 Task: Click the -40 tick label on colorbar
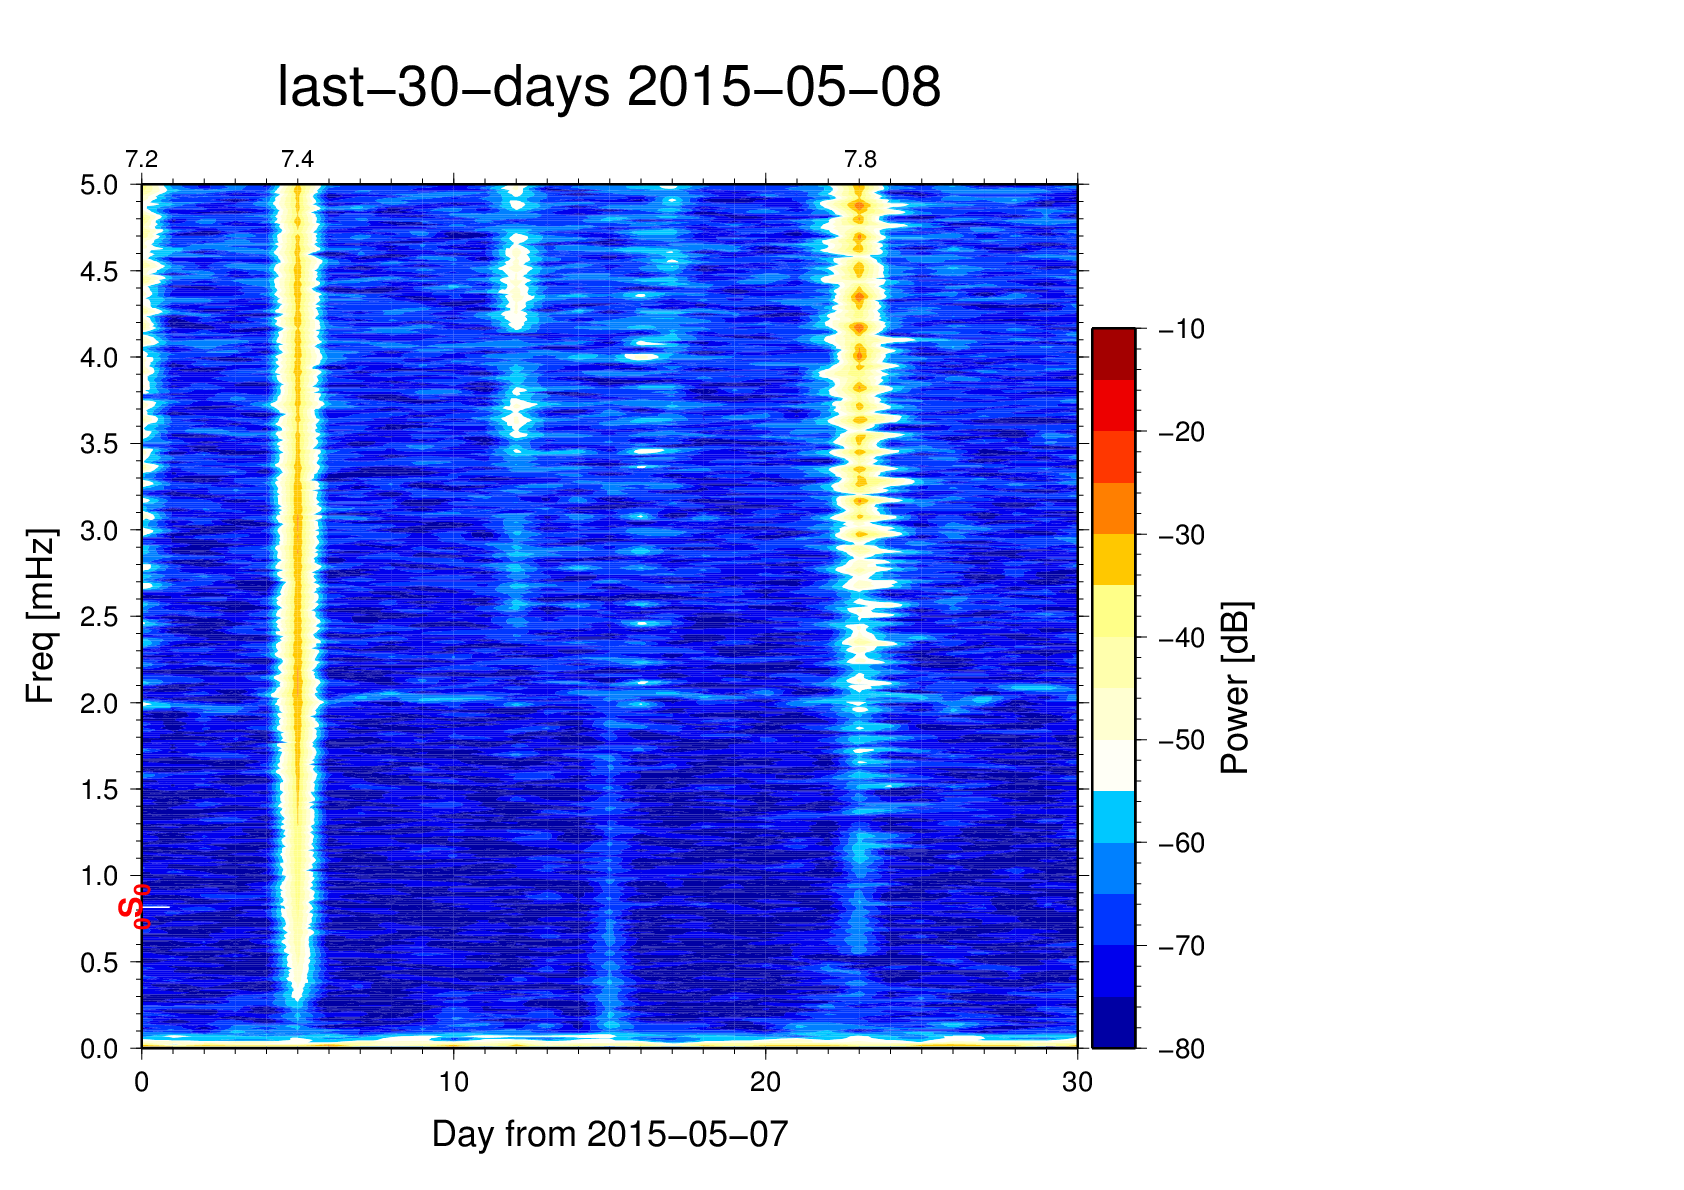coord(1182,638)
